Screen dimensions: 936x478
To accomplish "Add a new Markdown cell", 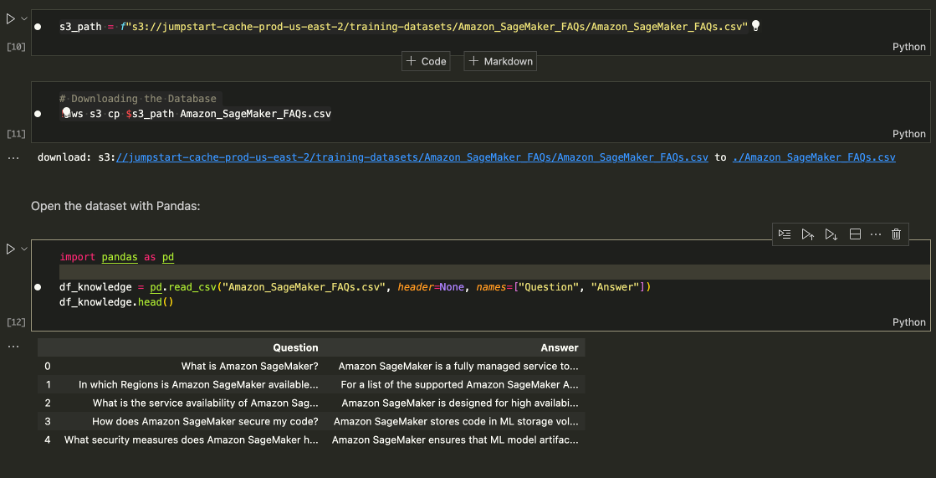I will point(500,61).
